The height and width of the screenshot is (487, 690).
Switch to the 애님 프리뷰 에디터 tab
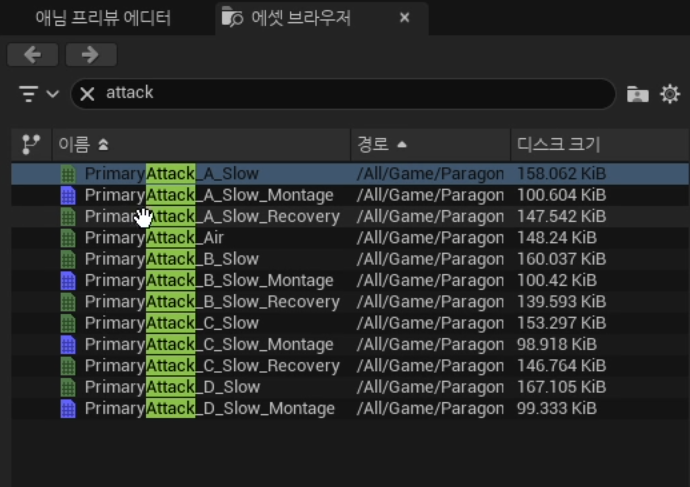103,18
